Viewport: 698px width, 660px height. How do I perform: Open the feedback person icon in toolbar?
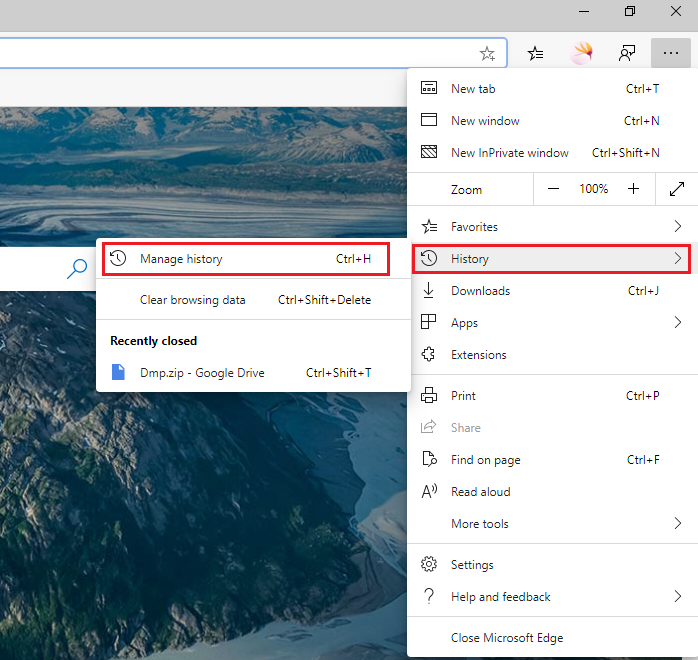tap(627, 53)
